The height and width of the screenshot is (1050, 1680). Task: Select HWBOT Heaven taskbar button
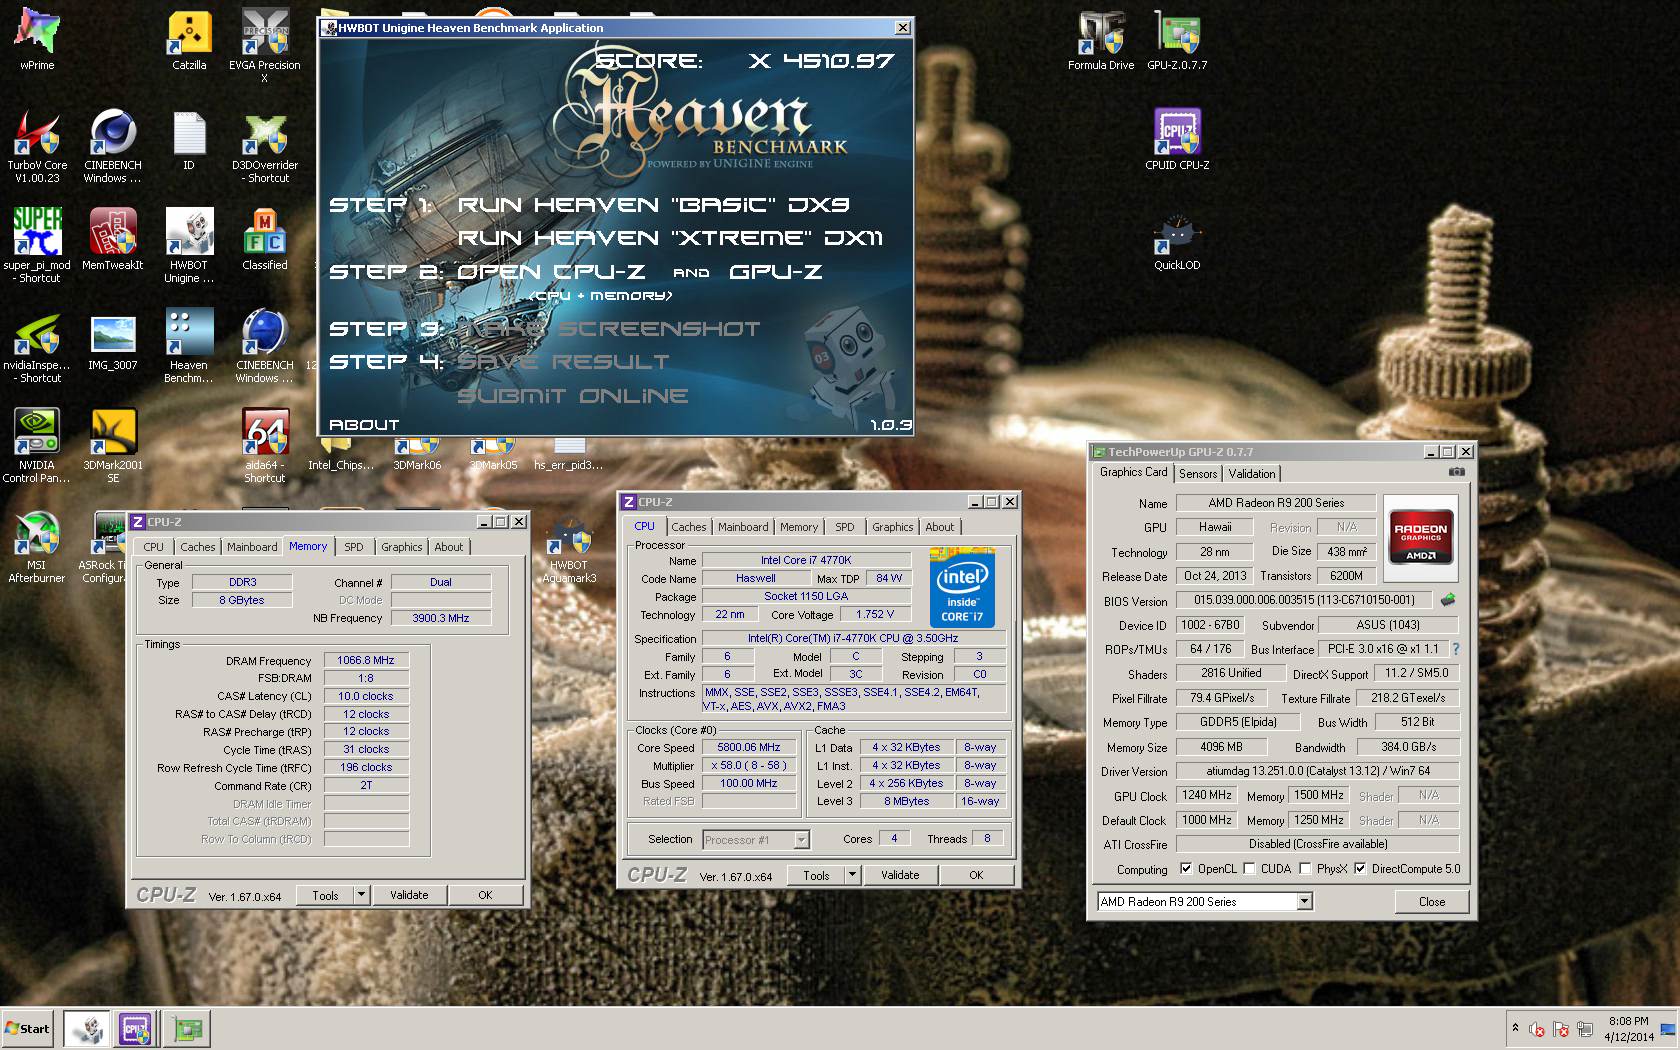[x=87, y=1028]
